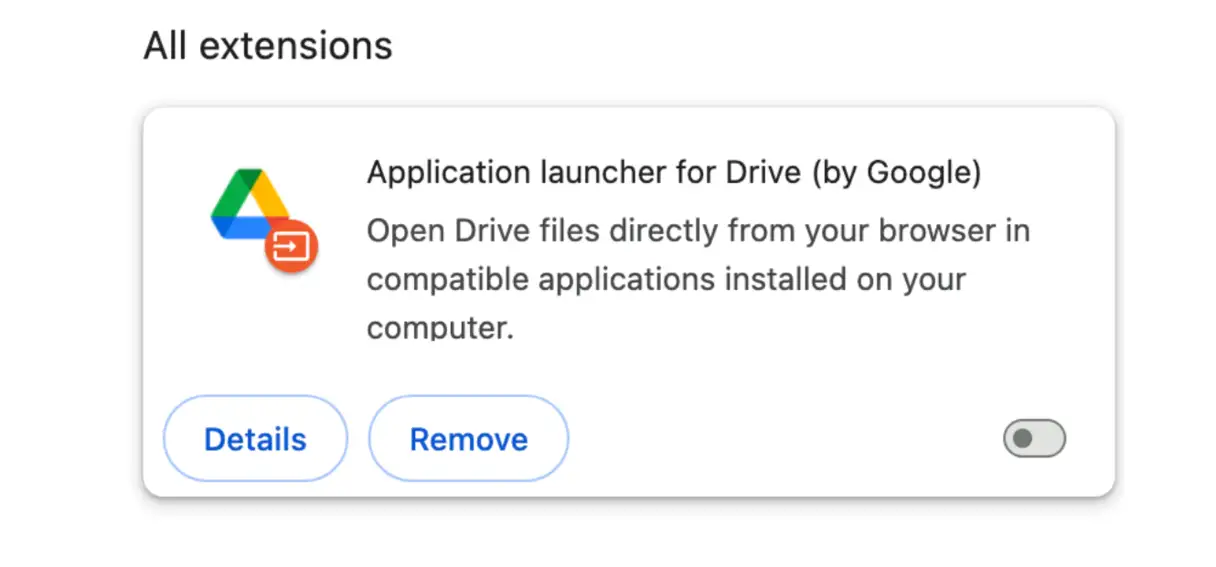
Task: Open Details for Application launcher for Drive
Action: coord(255,439)
